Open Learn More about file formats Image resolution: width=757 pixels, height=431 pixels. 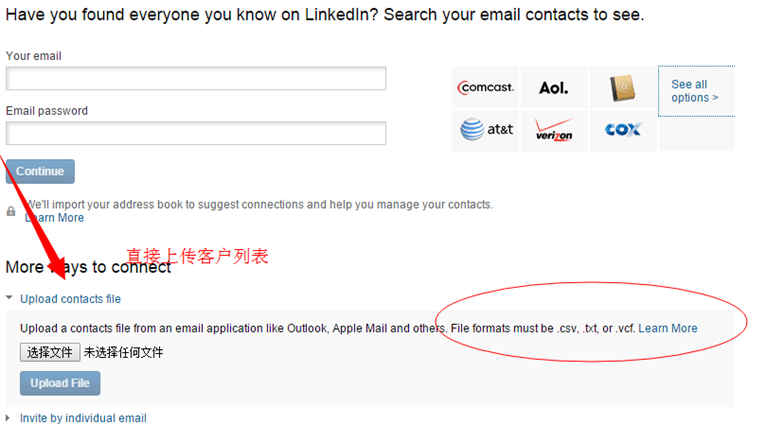point(668,328)
